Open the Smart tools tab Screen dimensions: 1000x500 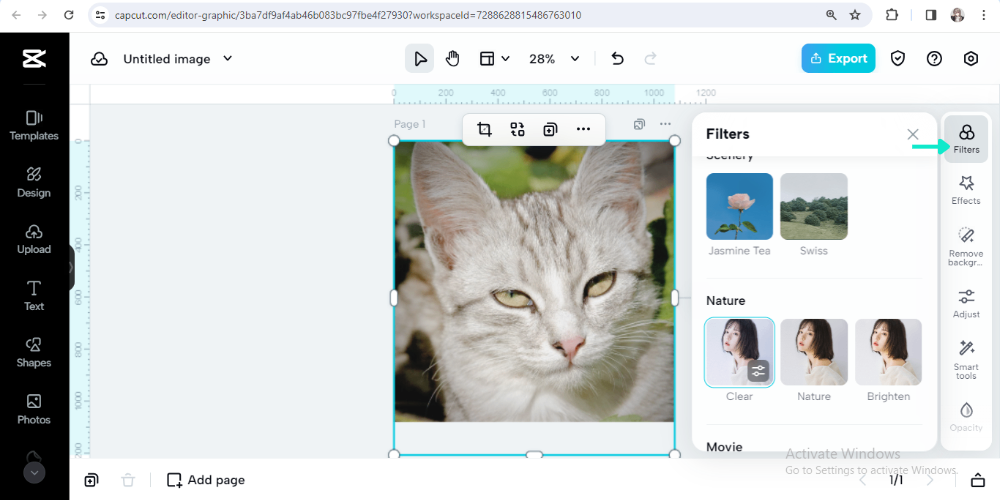[966, 360]
